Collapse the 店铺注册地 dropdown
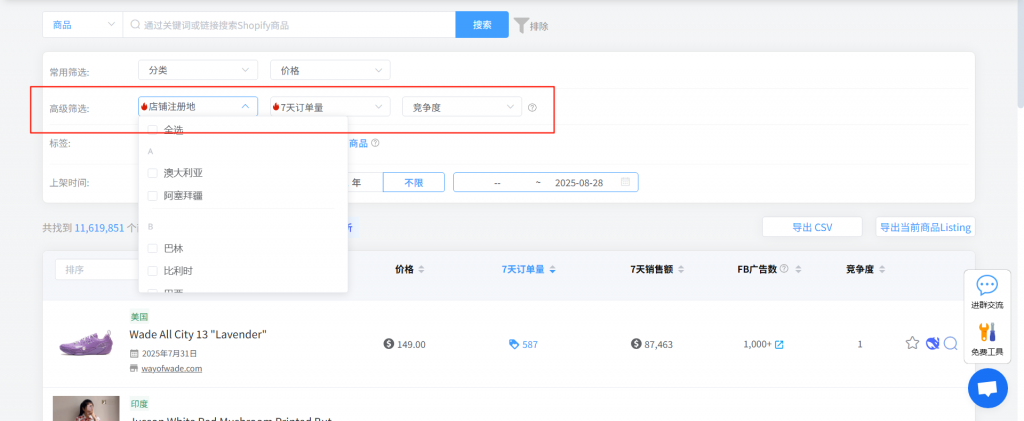This screenshot has height=421, width=1024. tap(198, 106)
